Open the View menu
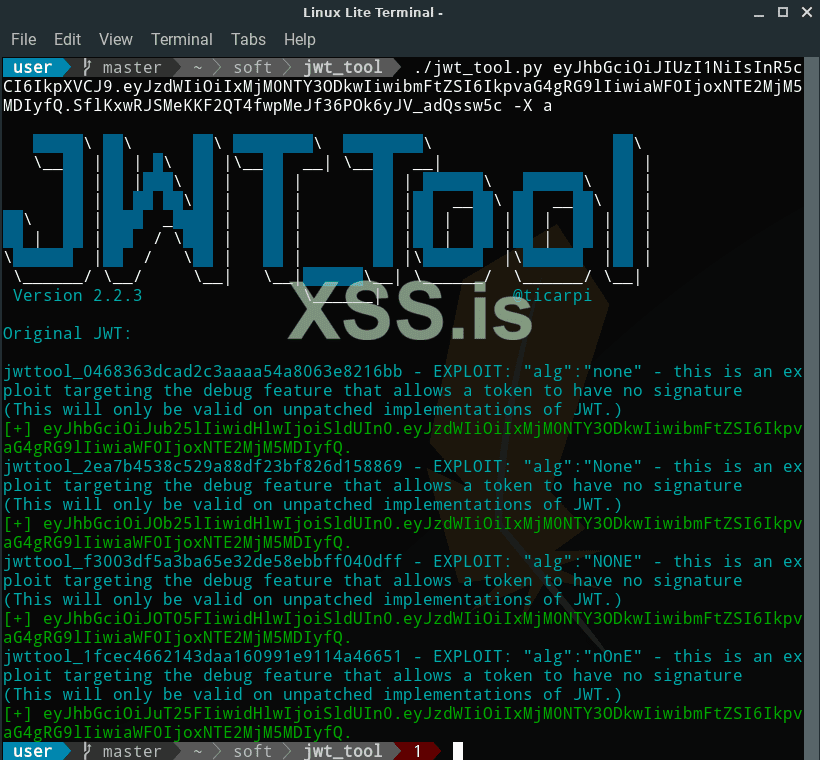Image resolution: width=820 pixels, height=760 pixels. [116, 39]
